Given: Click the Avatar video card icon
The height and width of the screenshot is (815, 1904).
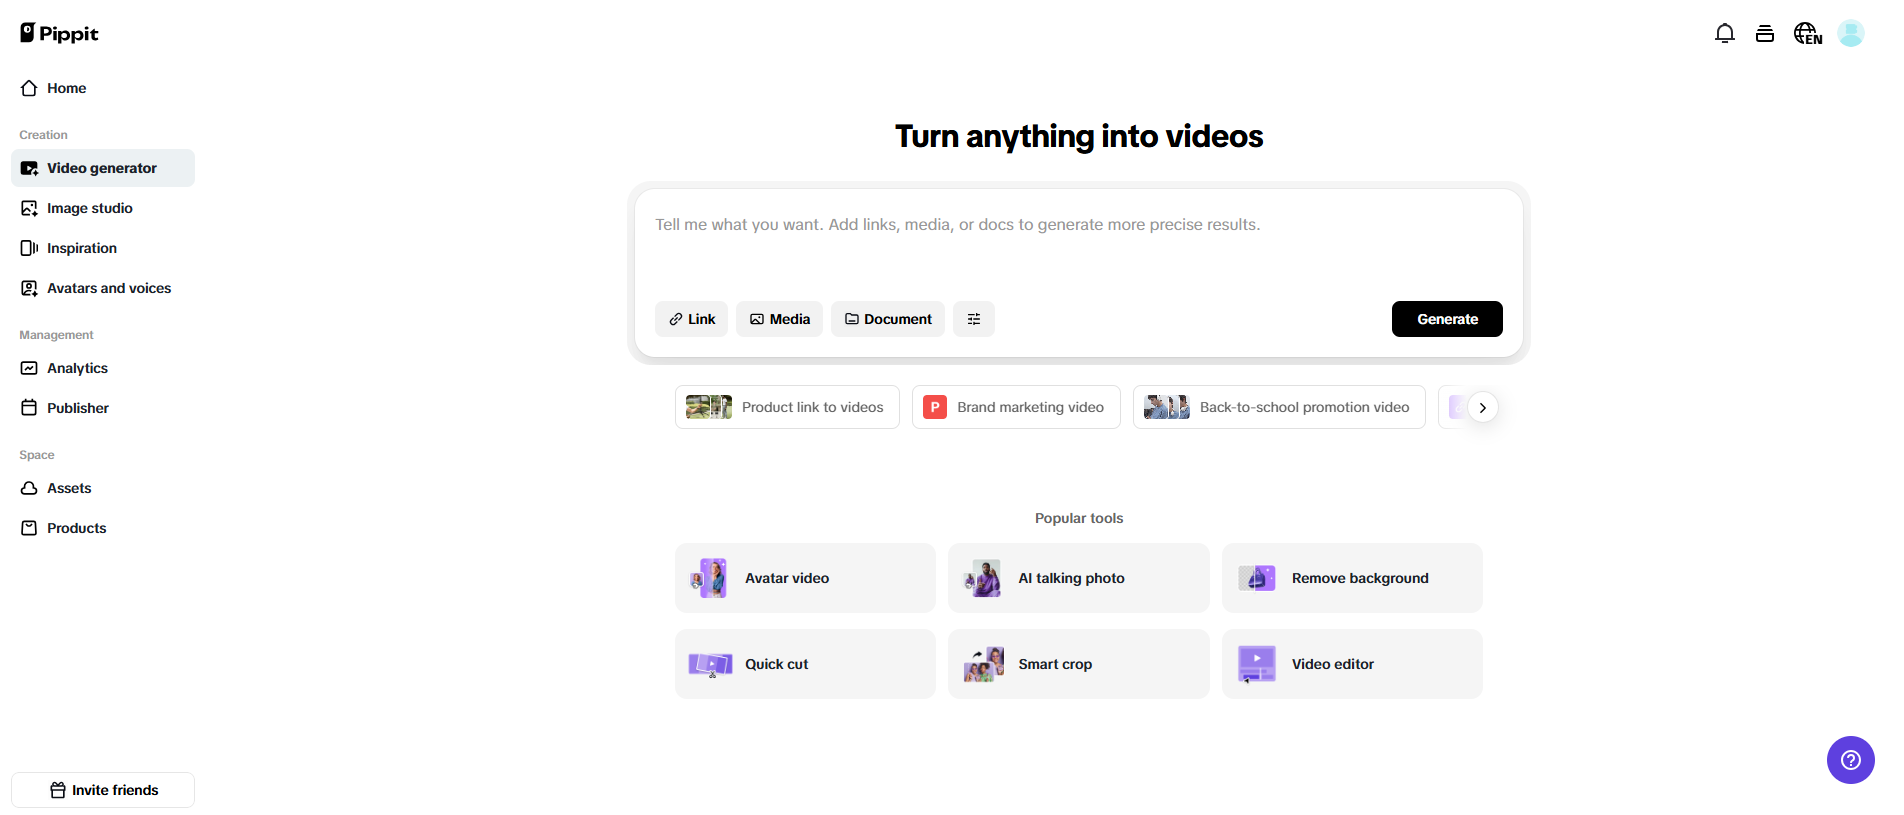Looking at the screenshot, I should (x=709, y=578).
